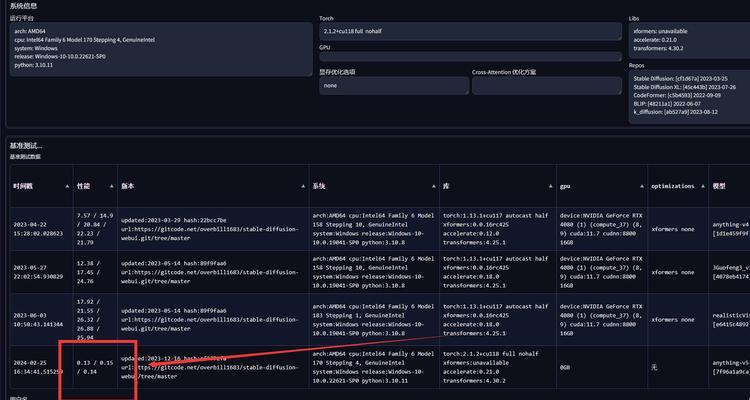Select timestamp cell 2023-06-03 10:50:43
This screenshot has width=750, height=400.
coord(42,319)
